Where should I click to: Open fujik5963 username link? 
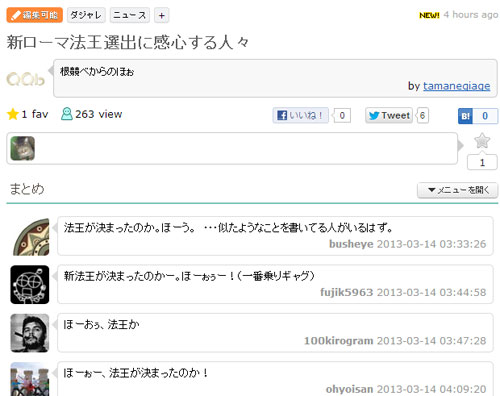[x=346, y=292]
